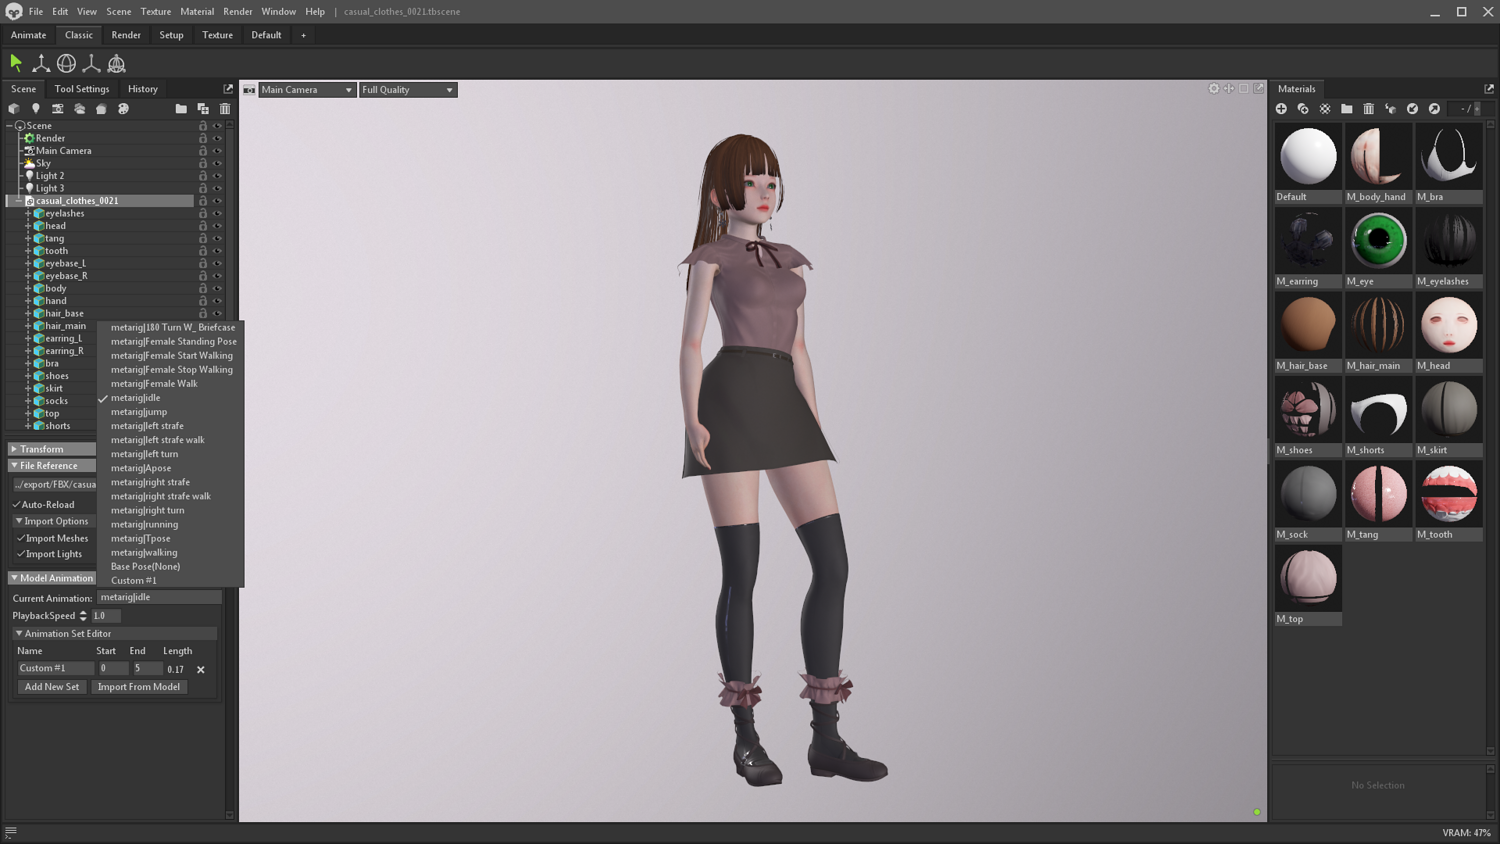Viewport: 1500px width, 844px height.
Task: Select the M_tooth material swatch
Action: pos(1449,501)
